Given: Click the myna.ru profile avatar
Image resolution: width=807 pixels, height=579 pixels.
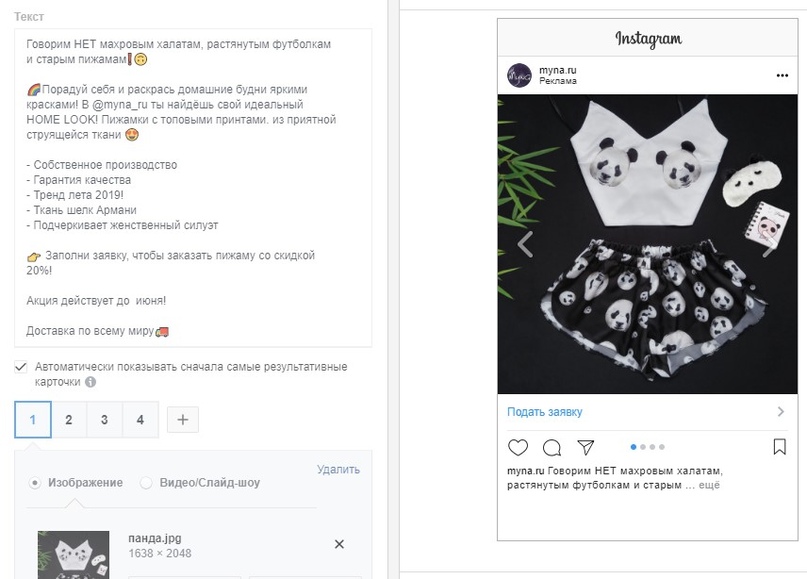Looking at the screenshot, I should pyautogui.click(x=519, y=76).
